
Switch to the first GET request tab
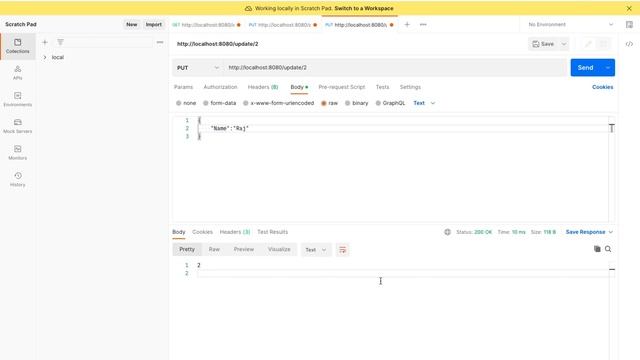tap(206, 25)
